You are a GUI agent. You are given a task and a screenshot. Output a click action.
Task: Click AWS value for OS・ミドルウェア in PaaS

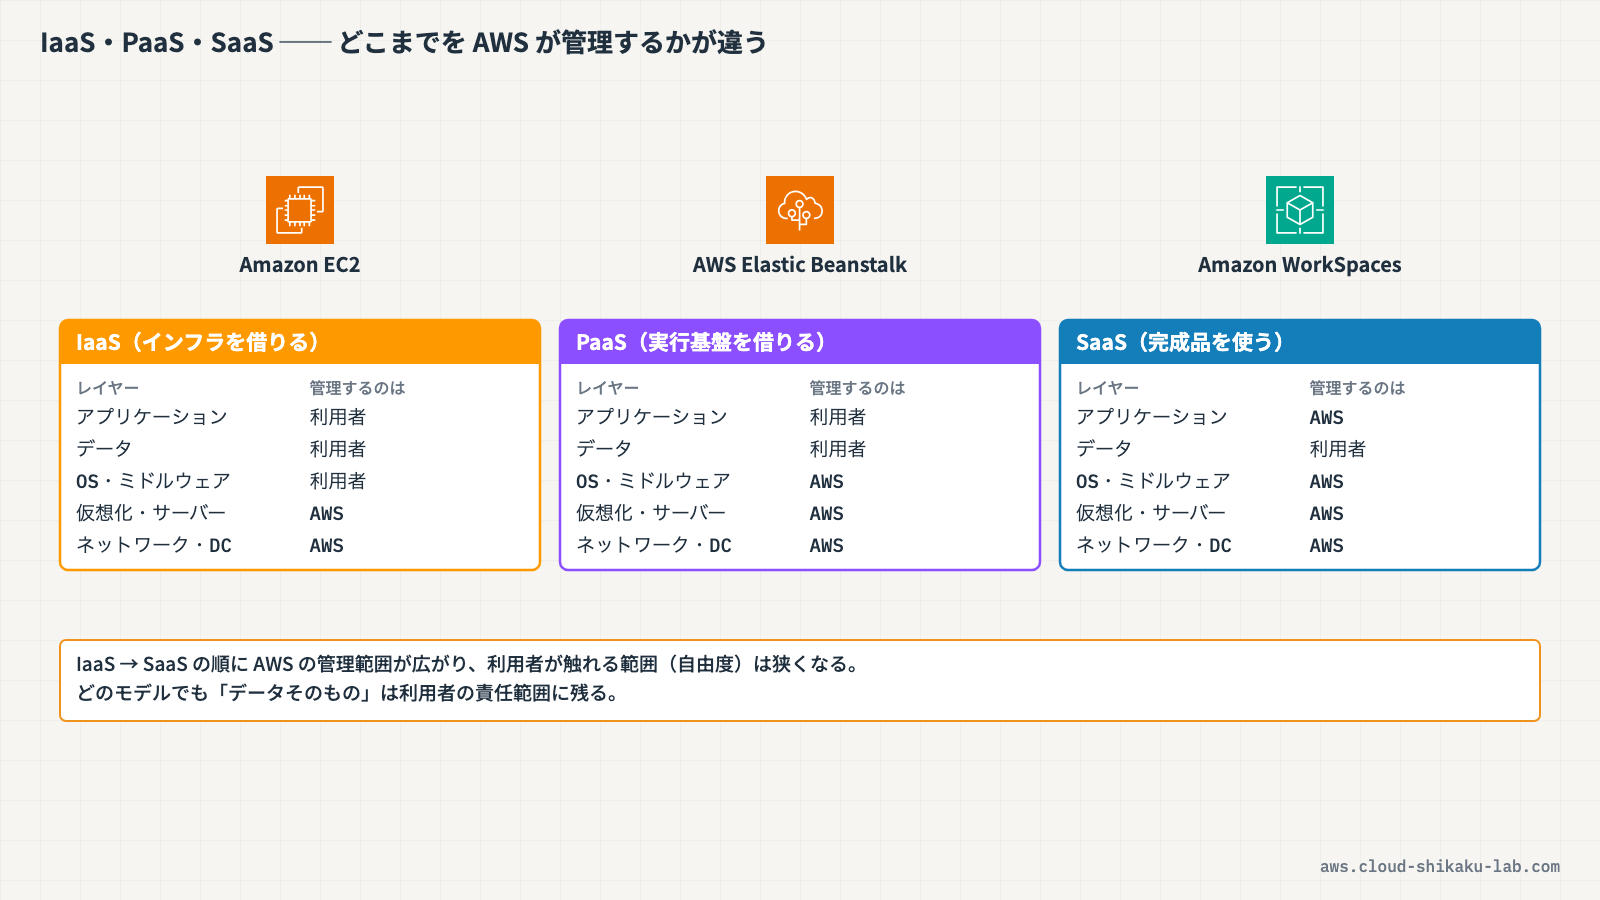[827, 481]
